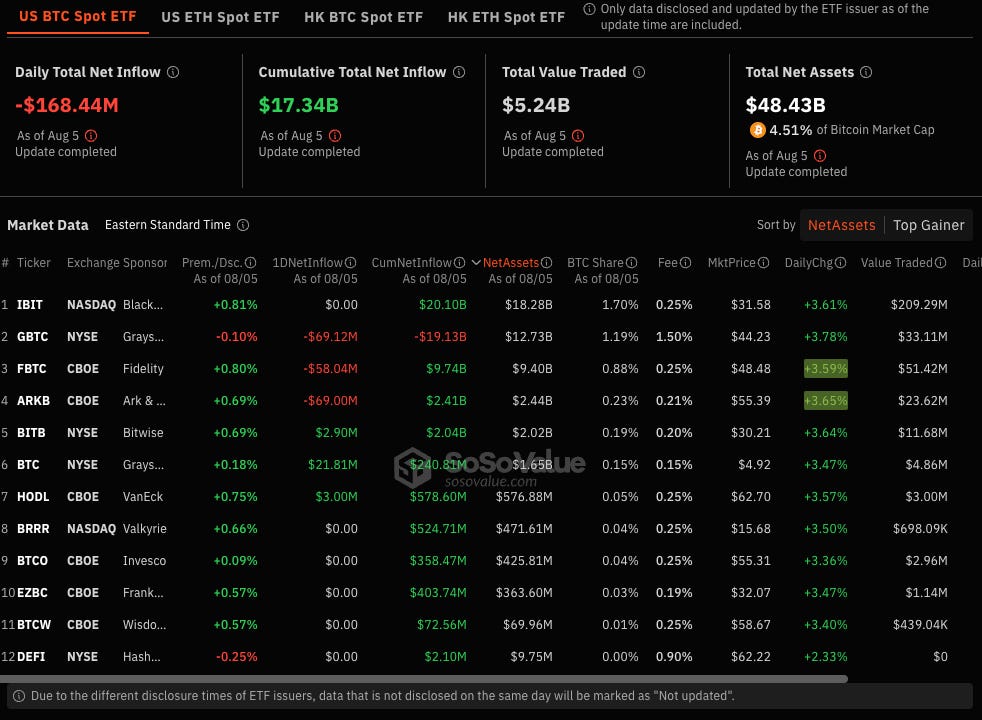The image size is (982, 720).
Task: Click highlighted +3.65% daily change for ARKB
Action: pos(825,401)
